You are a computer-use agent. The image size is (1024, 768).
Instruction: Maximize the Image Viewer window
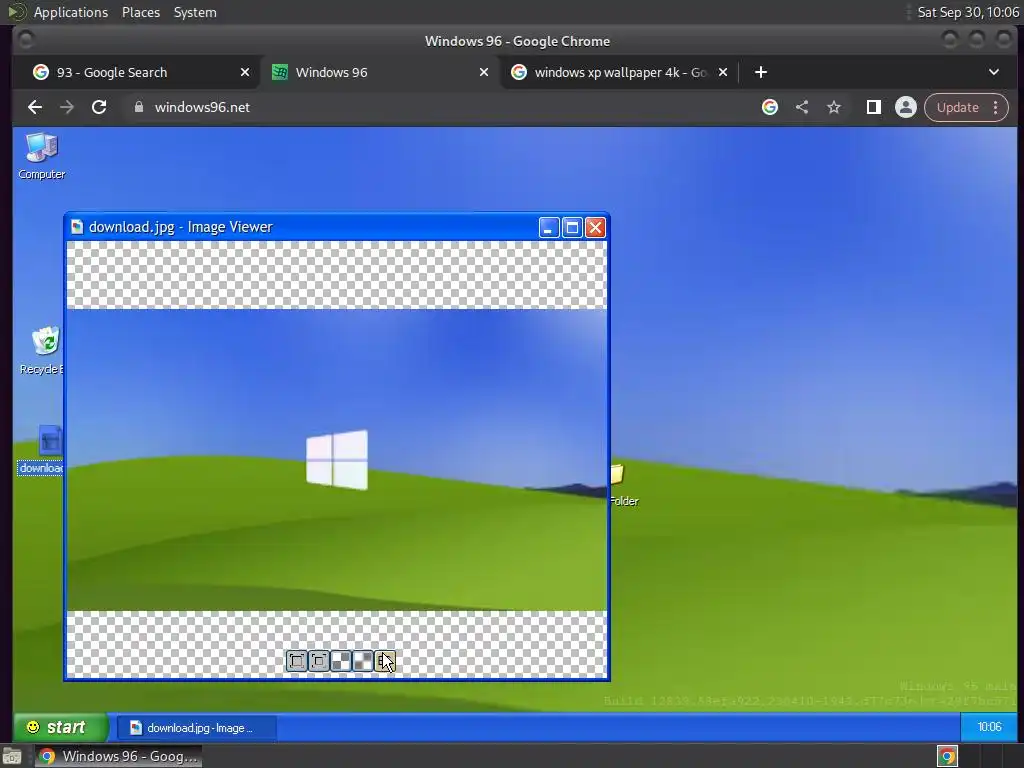572,227
